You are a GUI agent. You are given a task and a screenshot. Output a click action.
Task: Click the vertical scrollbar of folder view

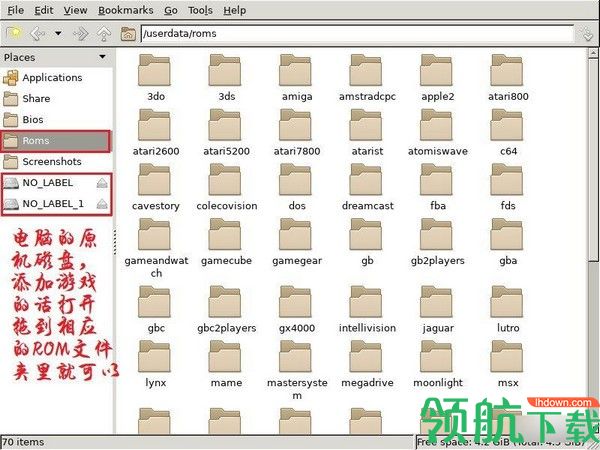(593, 241)
